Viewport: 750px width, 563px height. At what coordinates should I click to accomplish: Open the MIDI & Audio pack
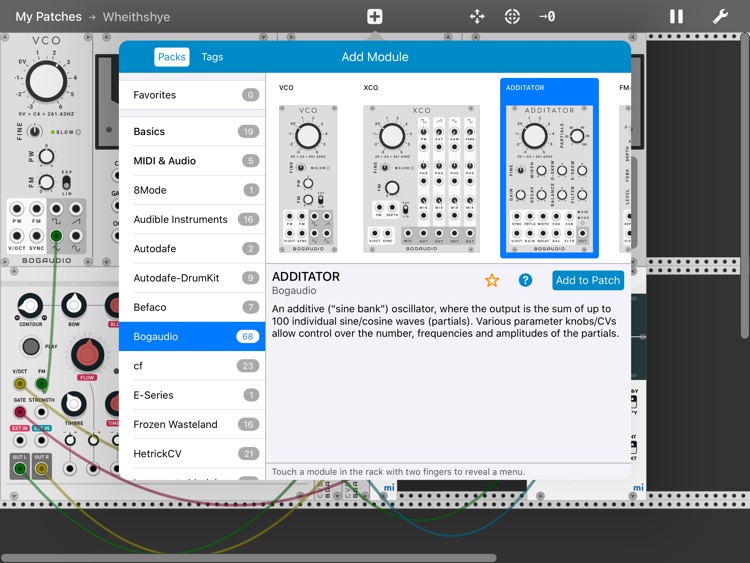pos(192,161)
